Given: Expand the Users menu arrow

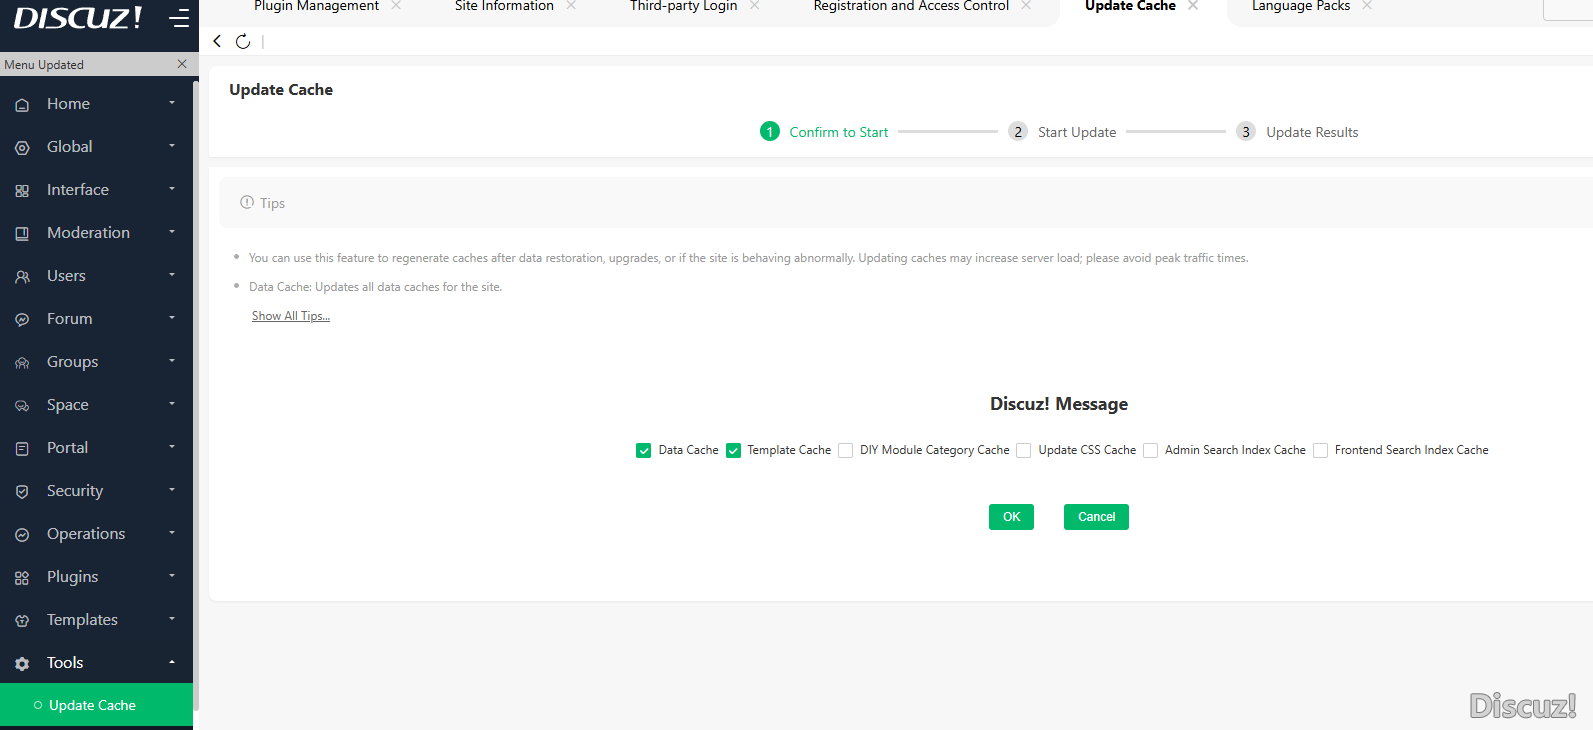Looking at the screenshot, I should [x=172, y=275].
